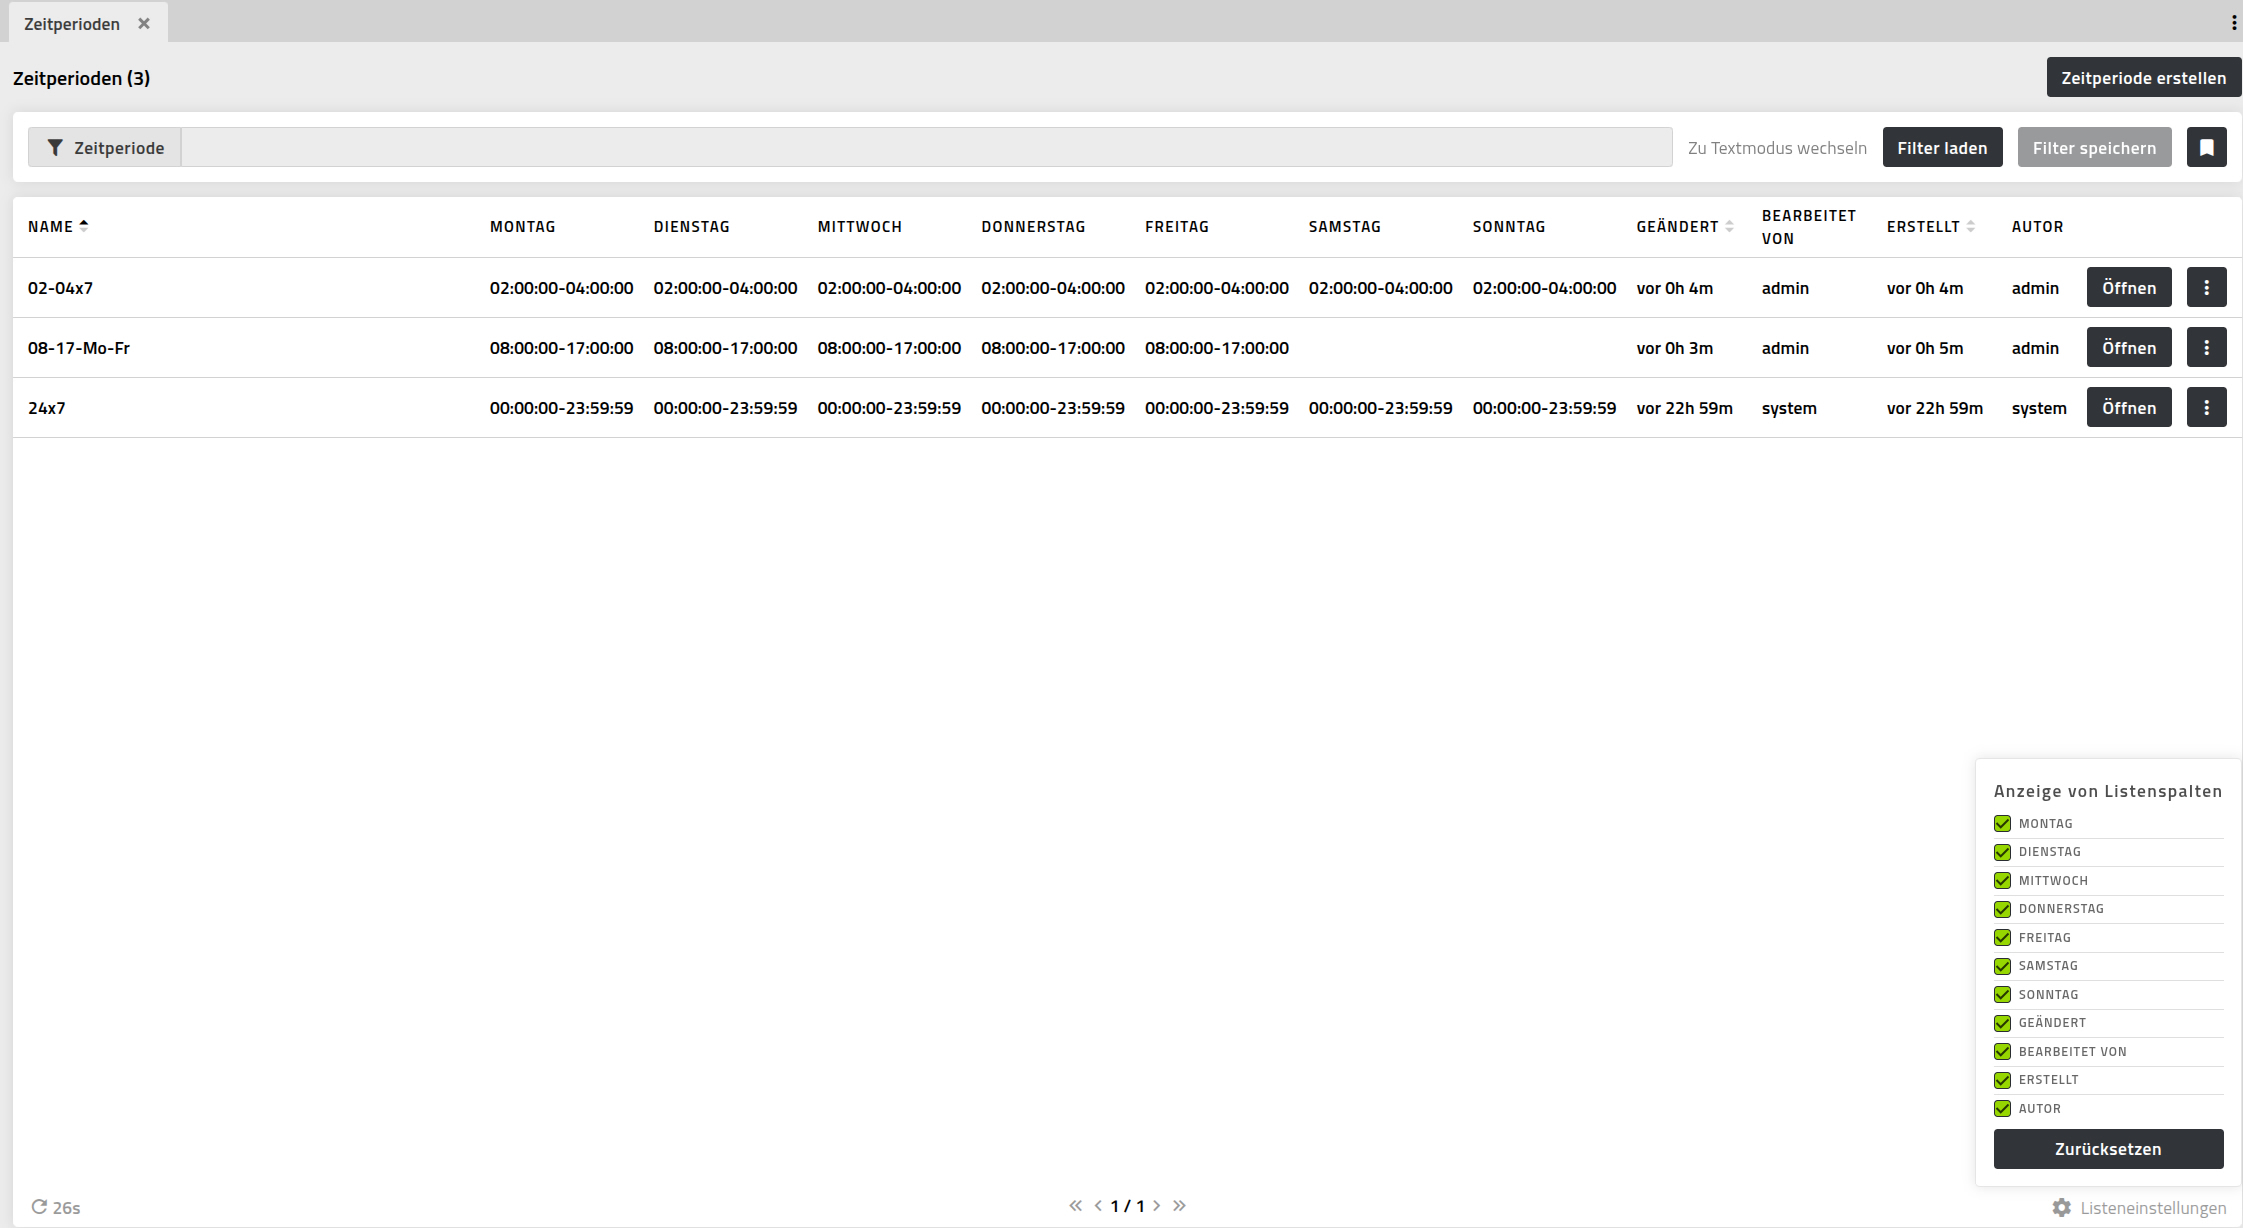2243x1228 pixels.
Task: Uncheck the Bearbeitet von column checkbox
Action: click(x=2002, y=1052)
